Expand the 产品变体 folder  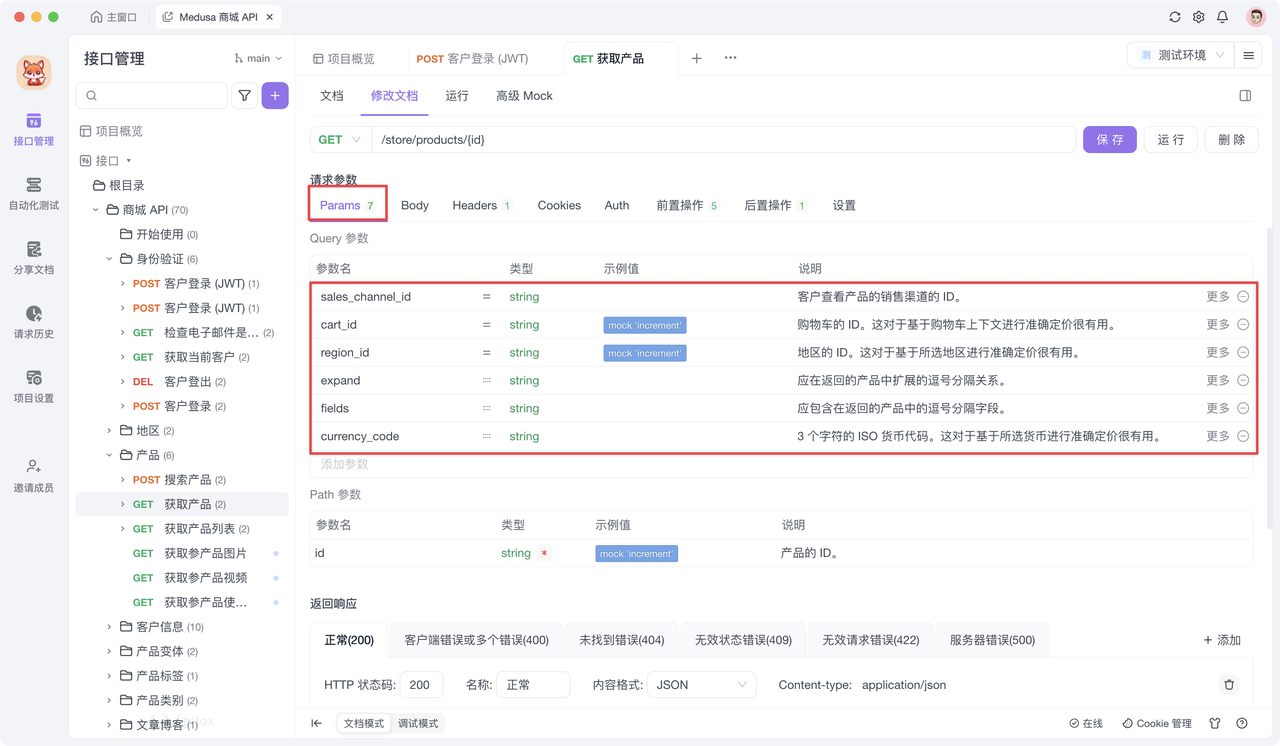tap(110, 652)
